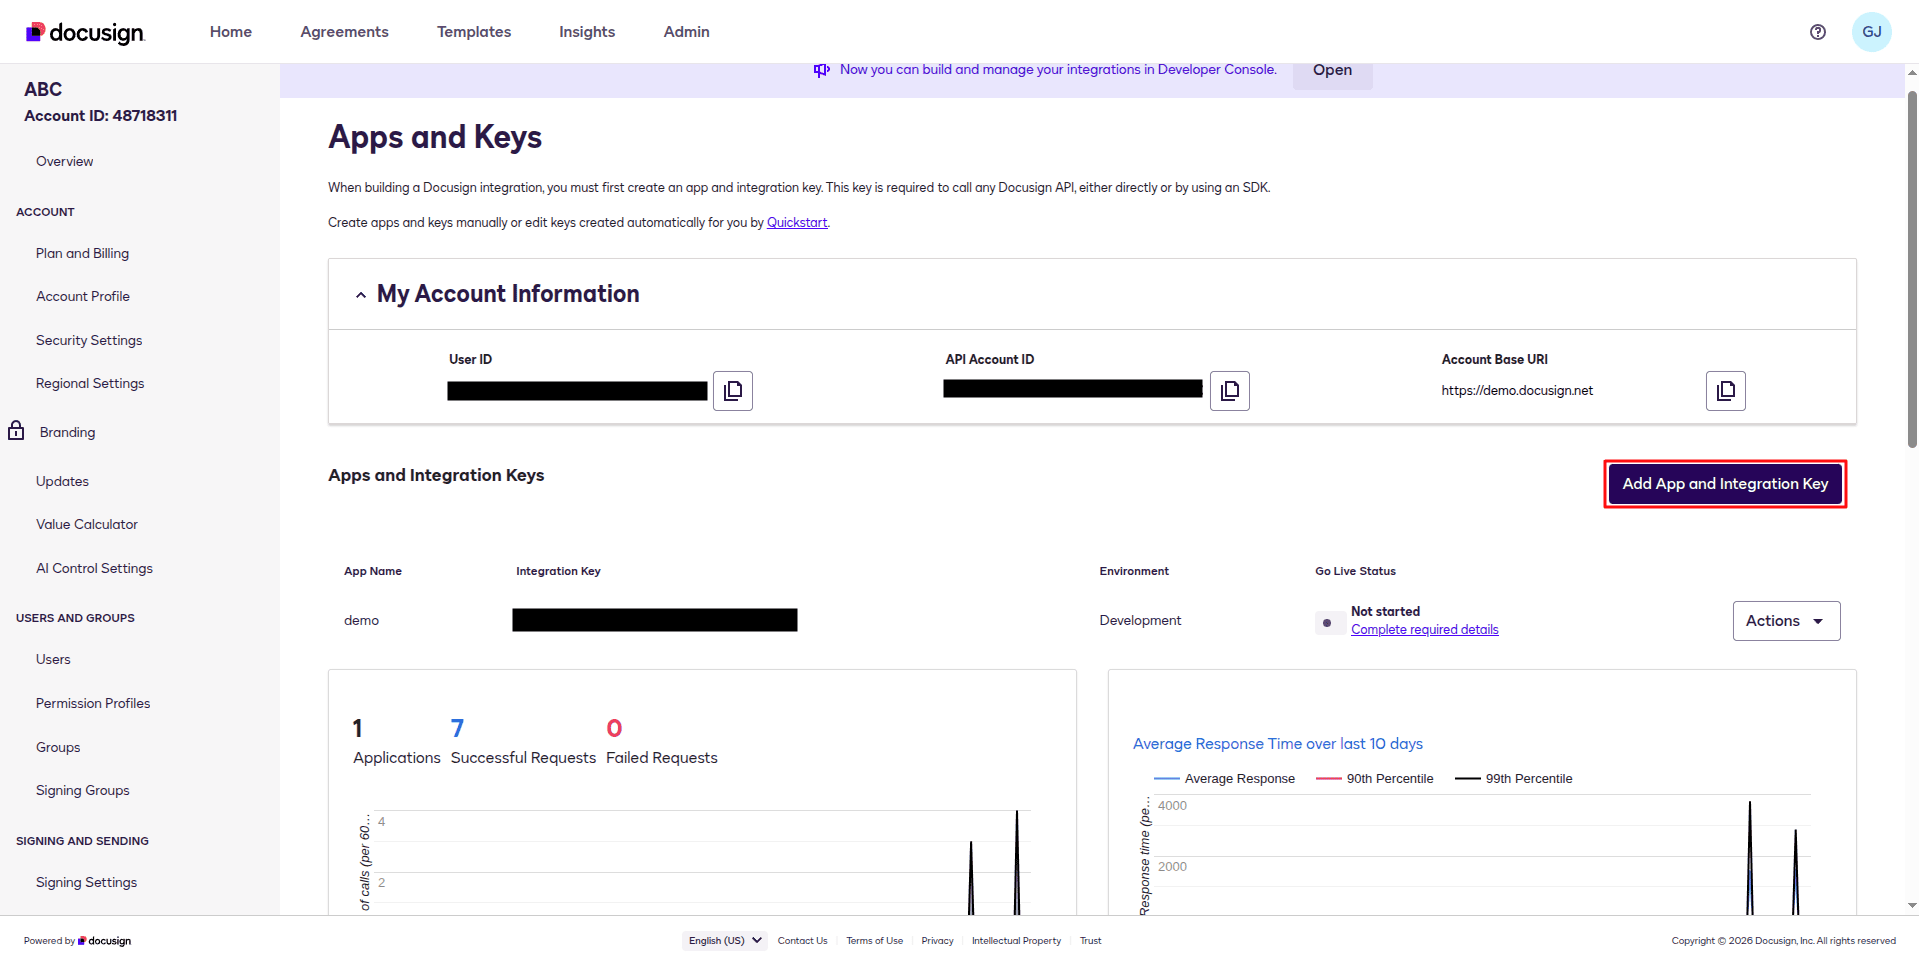Follow the Quickstart link
The image size is (1919, 965).
797,223
